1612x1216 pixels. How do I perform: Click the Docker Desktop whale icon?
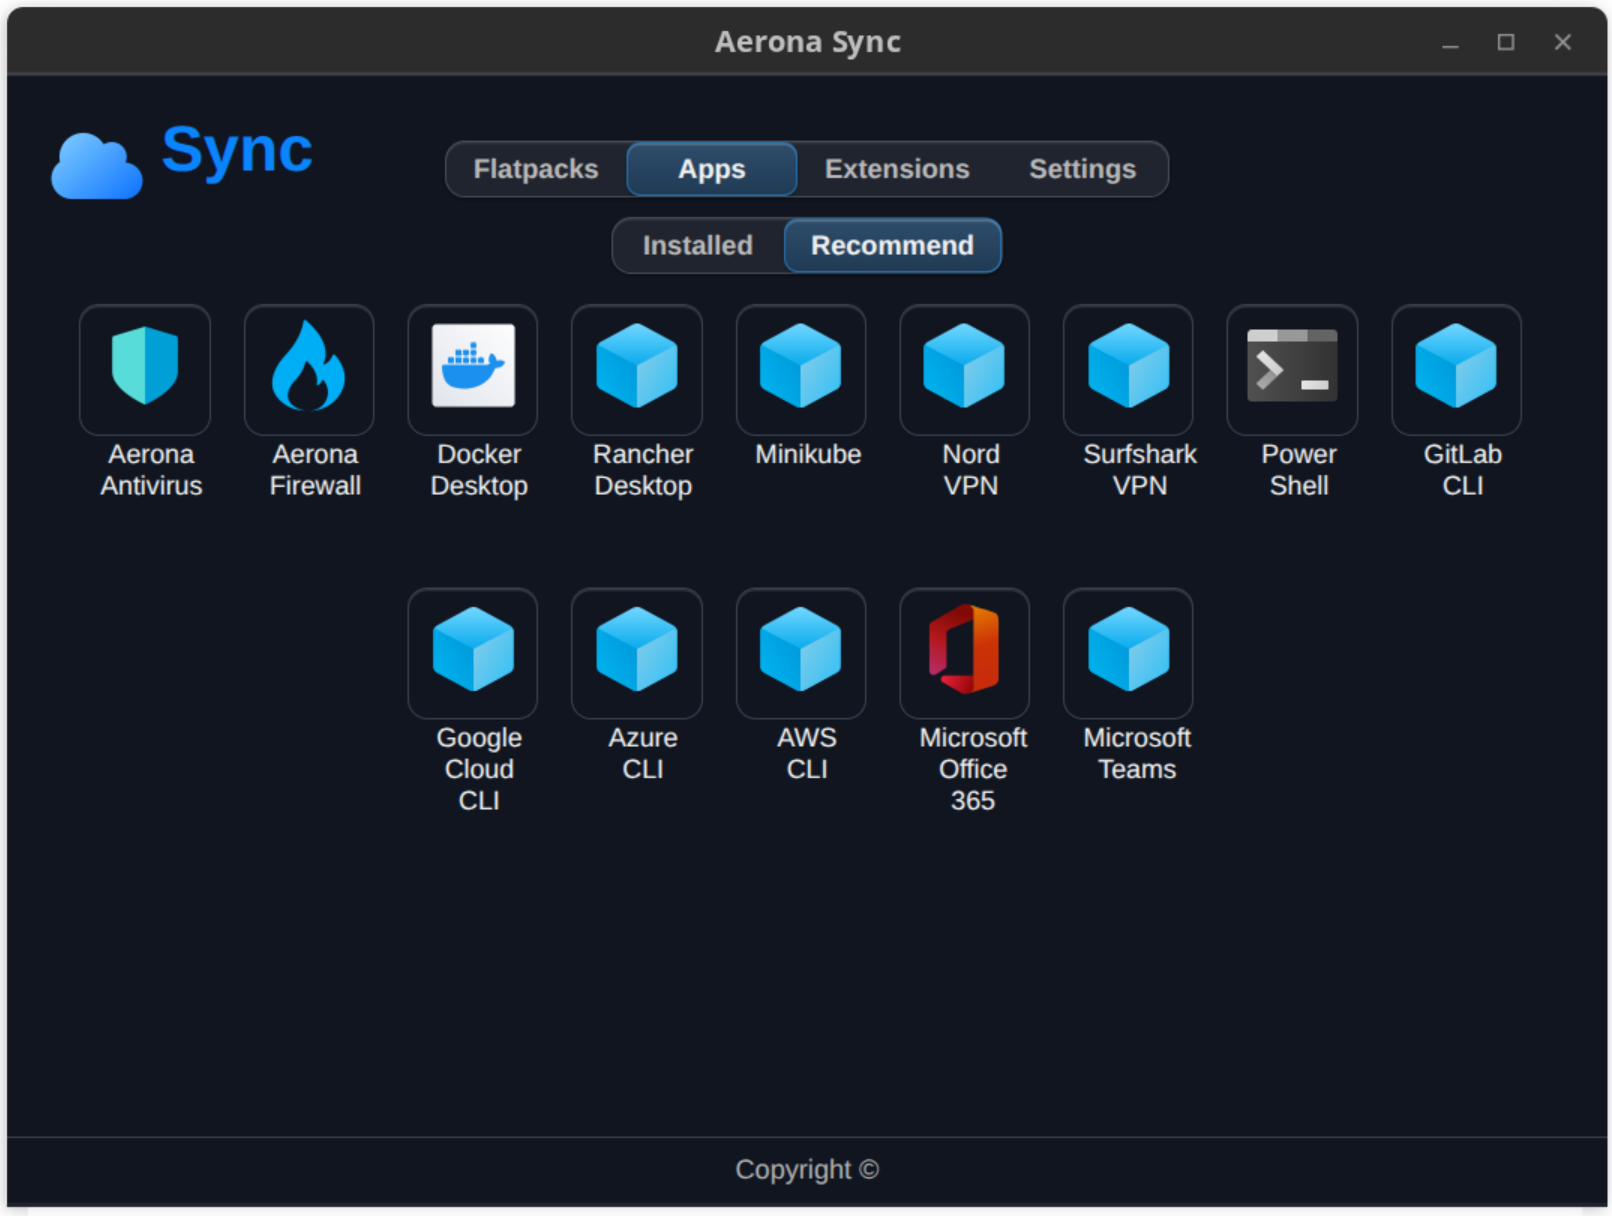[x=473, y=369]
